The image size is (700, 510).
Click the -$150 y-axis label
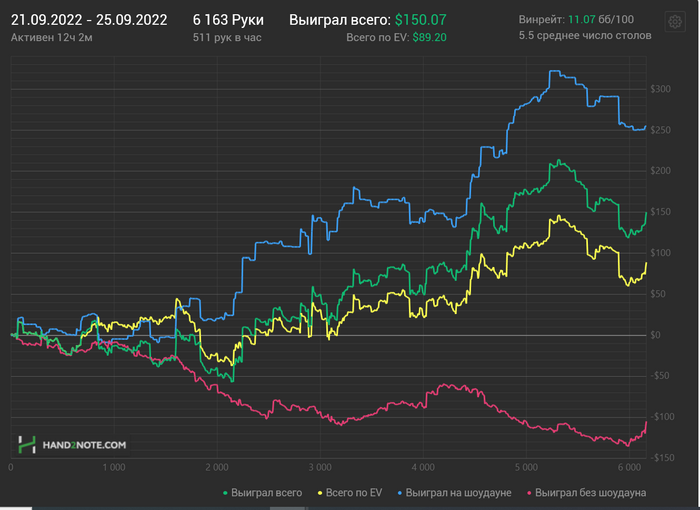tap(662, 458)
